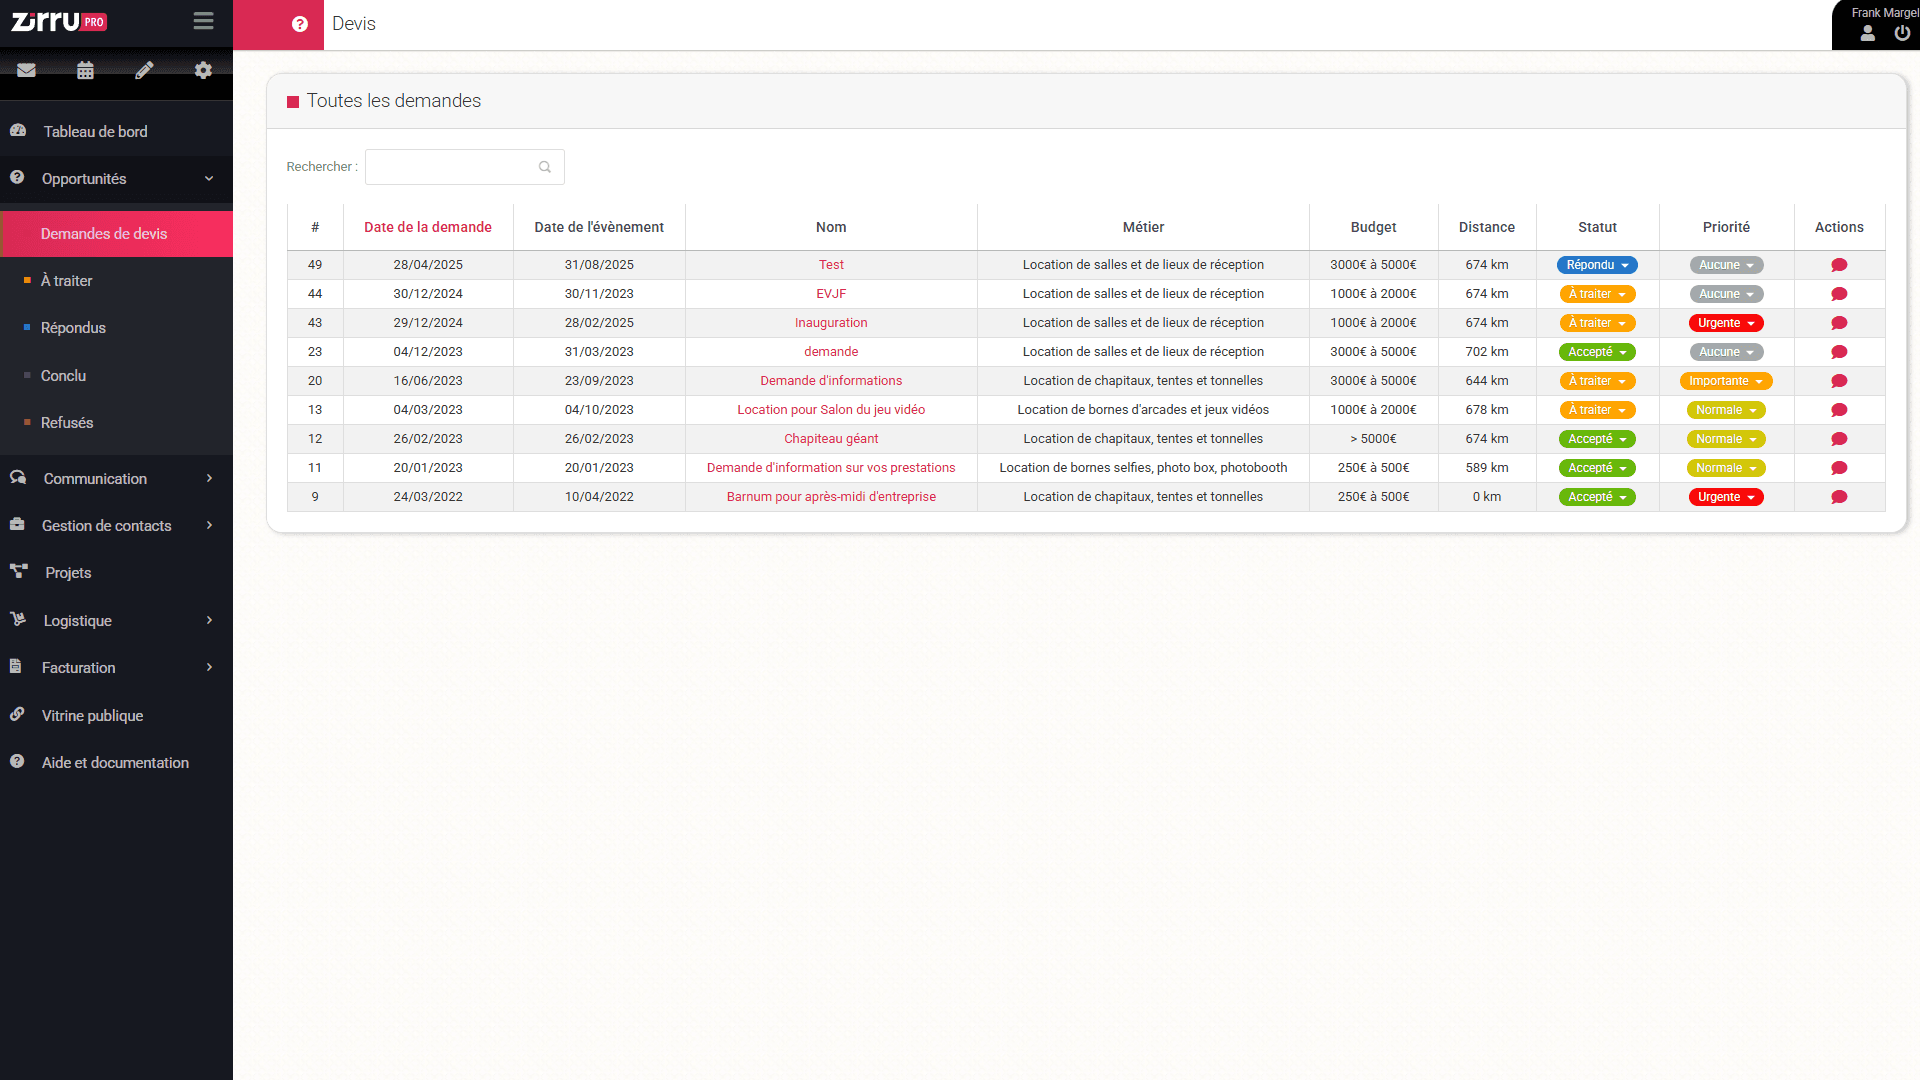Image resolution: width=1920 pixels, height=1080 pixels.
Task: Open the Demandes de devis menu item
Action: tap(104, 233)
